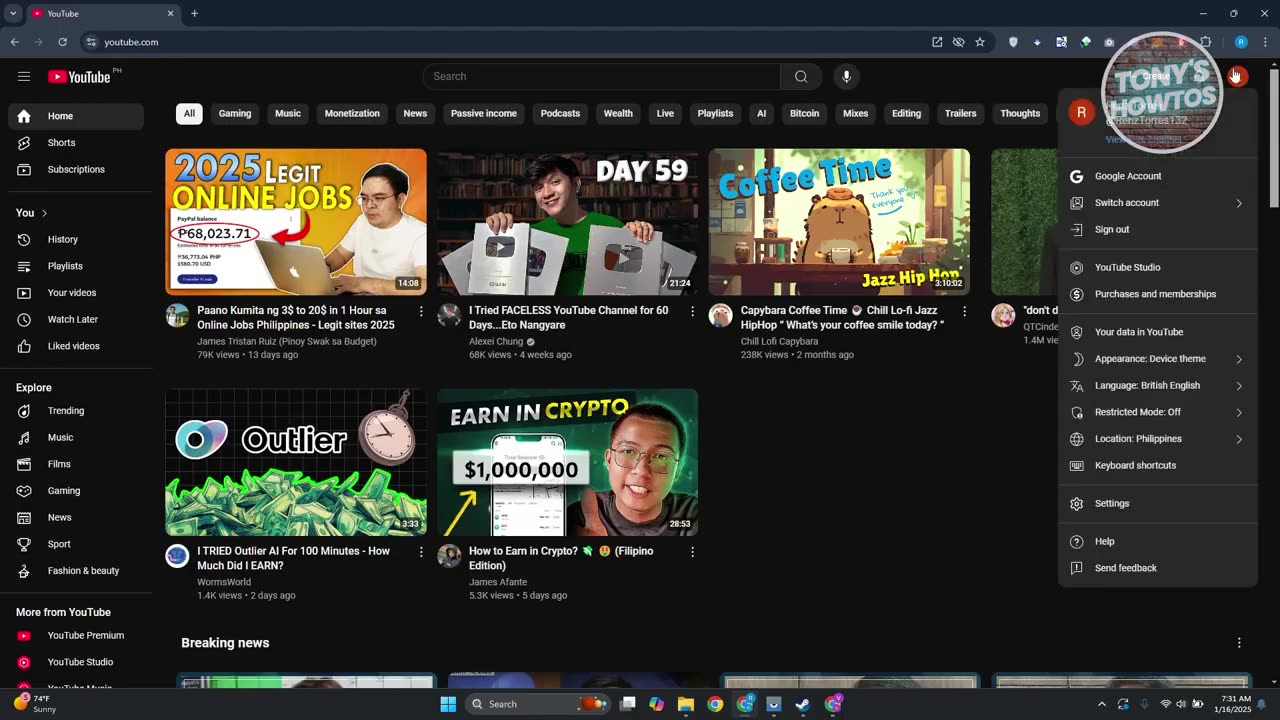Select the Bitcoin filter chip

(x=804, y=114)
